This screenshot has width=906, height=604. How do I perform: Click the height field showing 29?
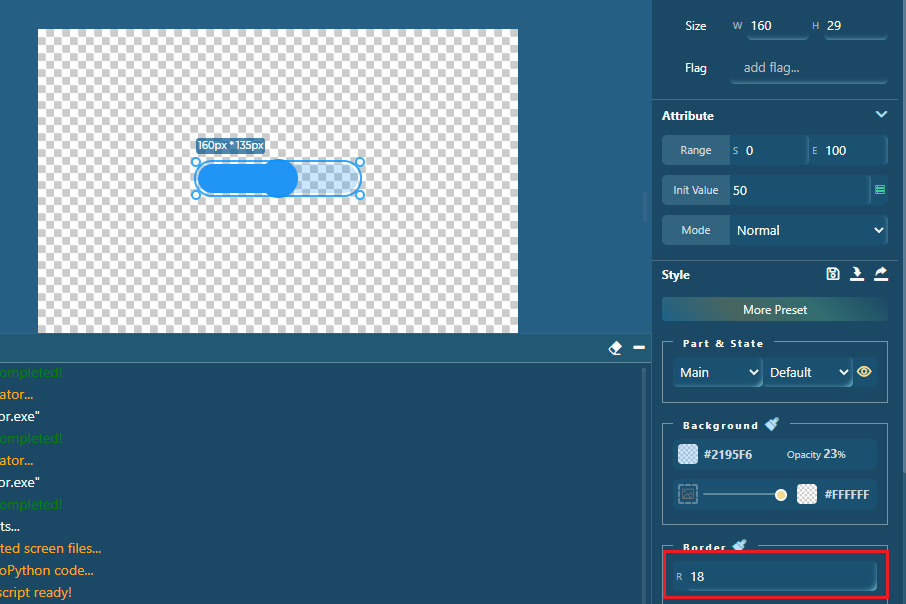855,26
